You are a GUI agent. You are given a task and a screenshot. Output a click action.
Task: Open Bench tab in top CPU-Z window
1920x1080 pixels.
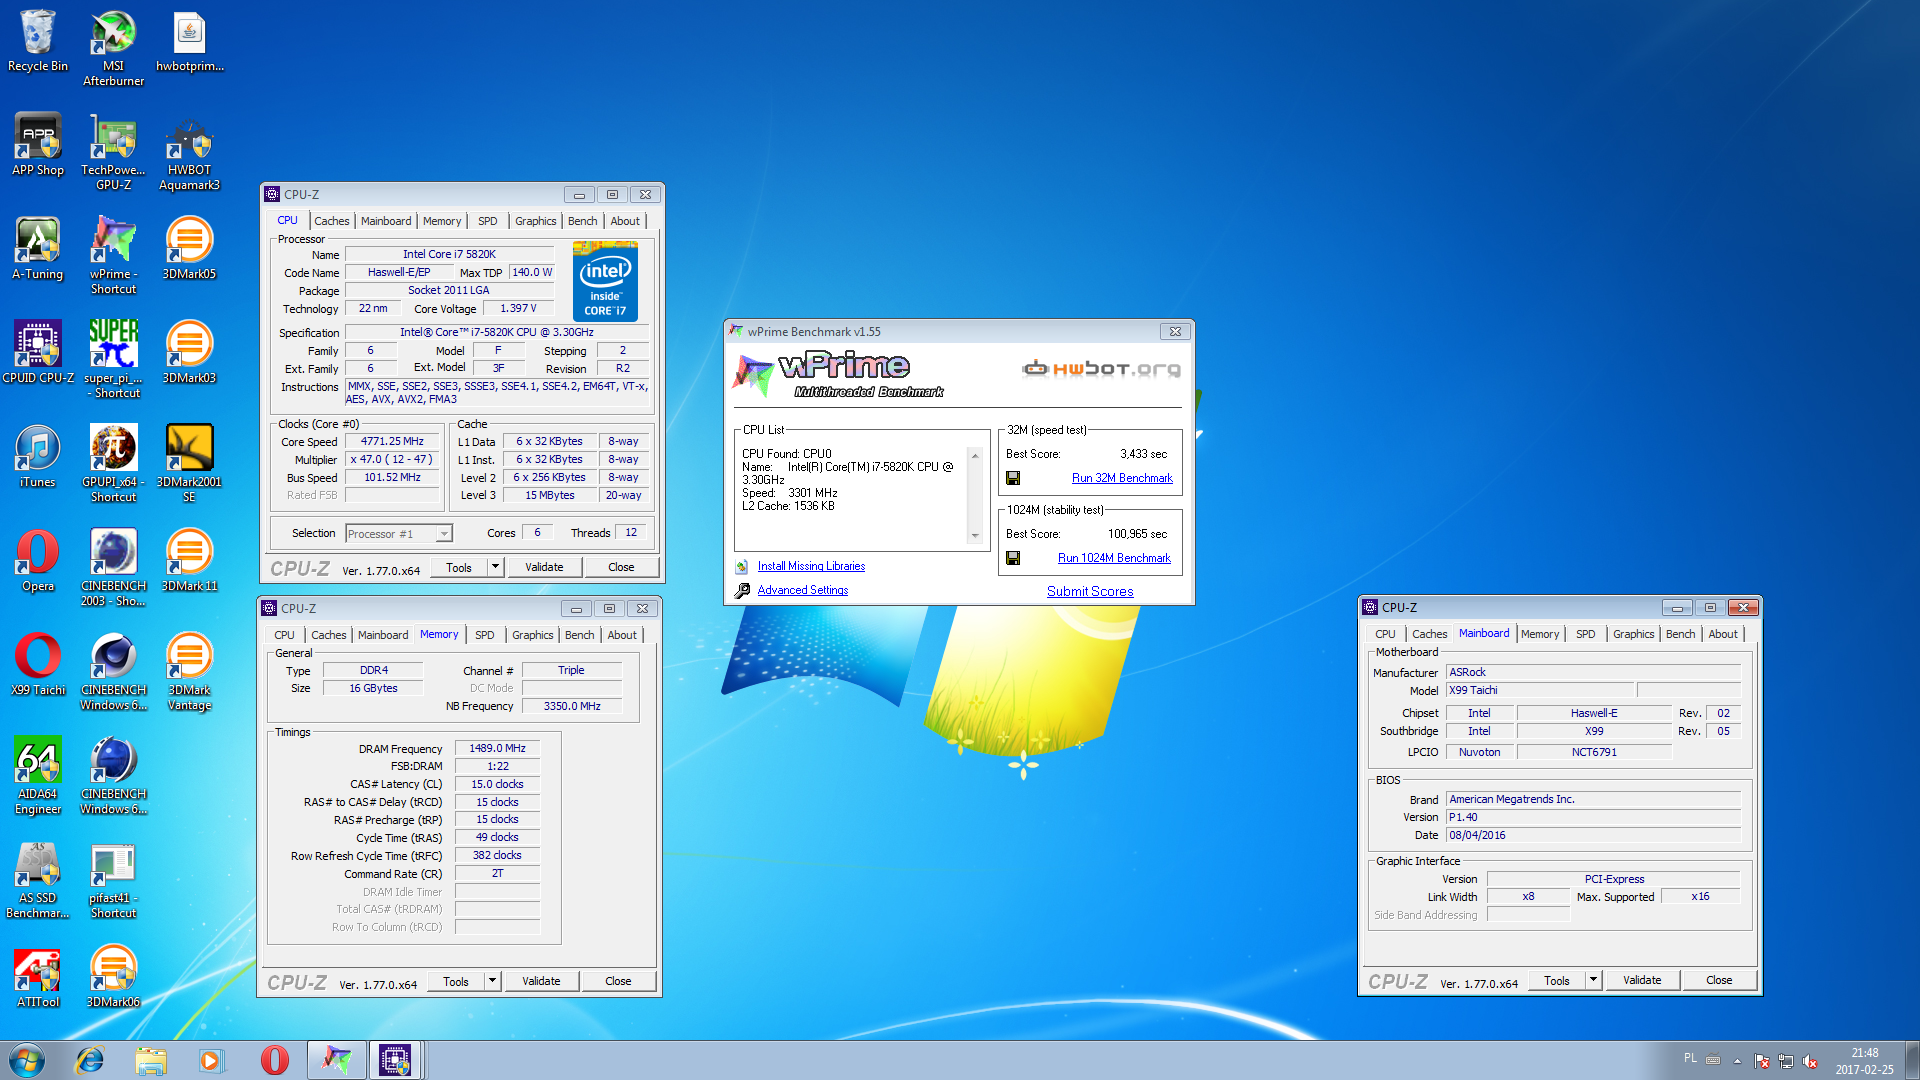point(583,221)
